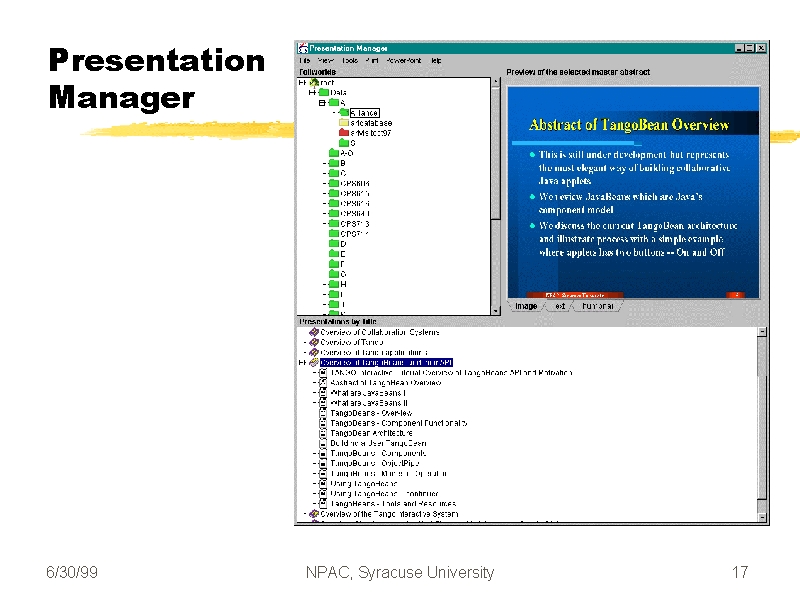Click the green Data folder icon
This screenshot has height=600, width=800.
324,92
